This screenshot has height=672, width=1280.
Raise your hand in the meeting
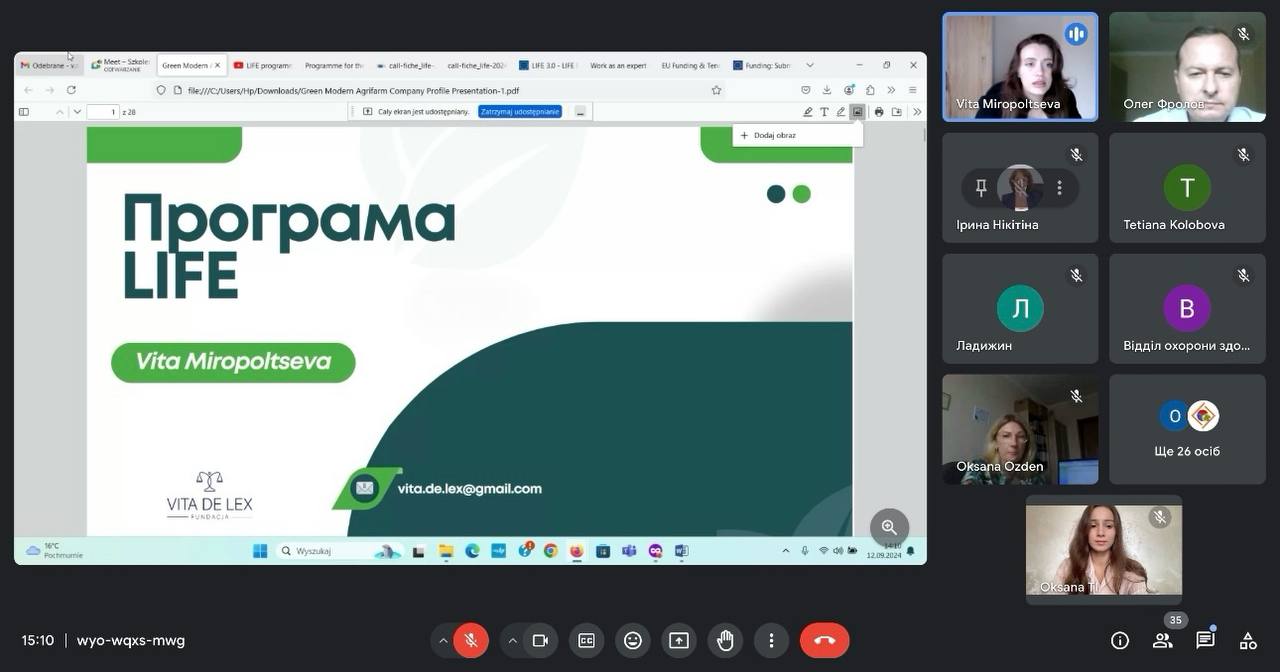[725, 640]
